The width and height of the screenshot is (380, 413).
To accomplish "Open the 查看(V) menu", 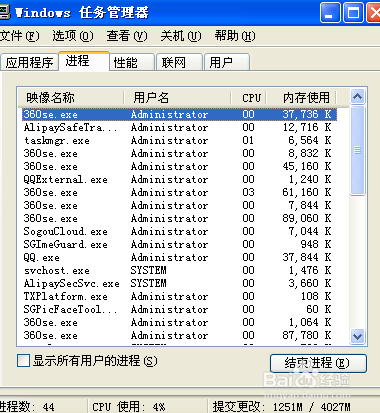I will (127, 36).
